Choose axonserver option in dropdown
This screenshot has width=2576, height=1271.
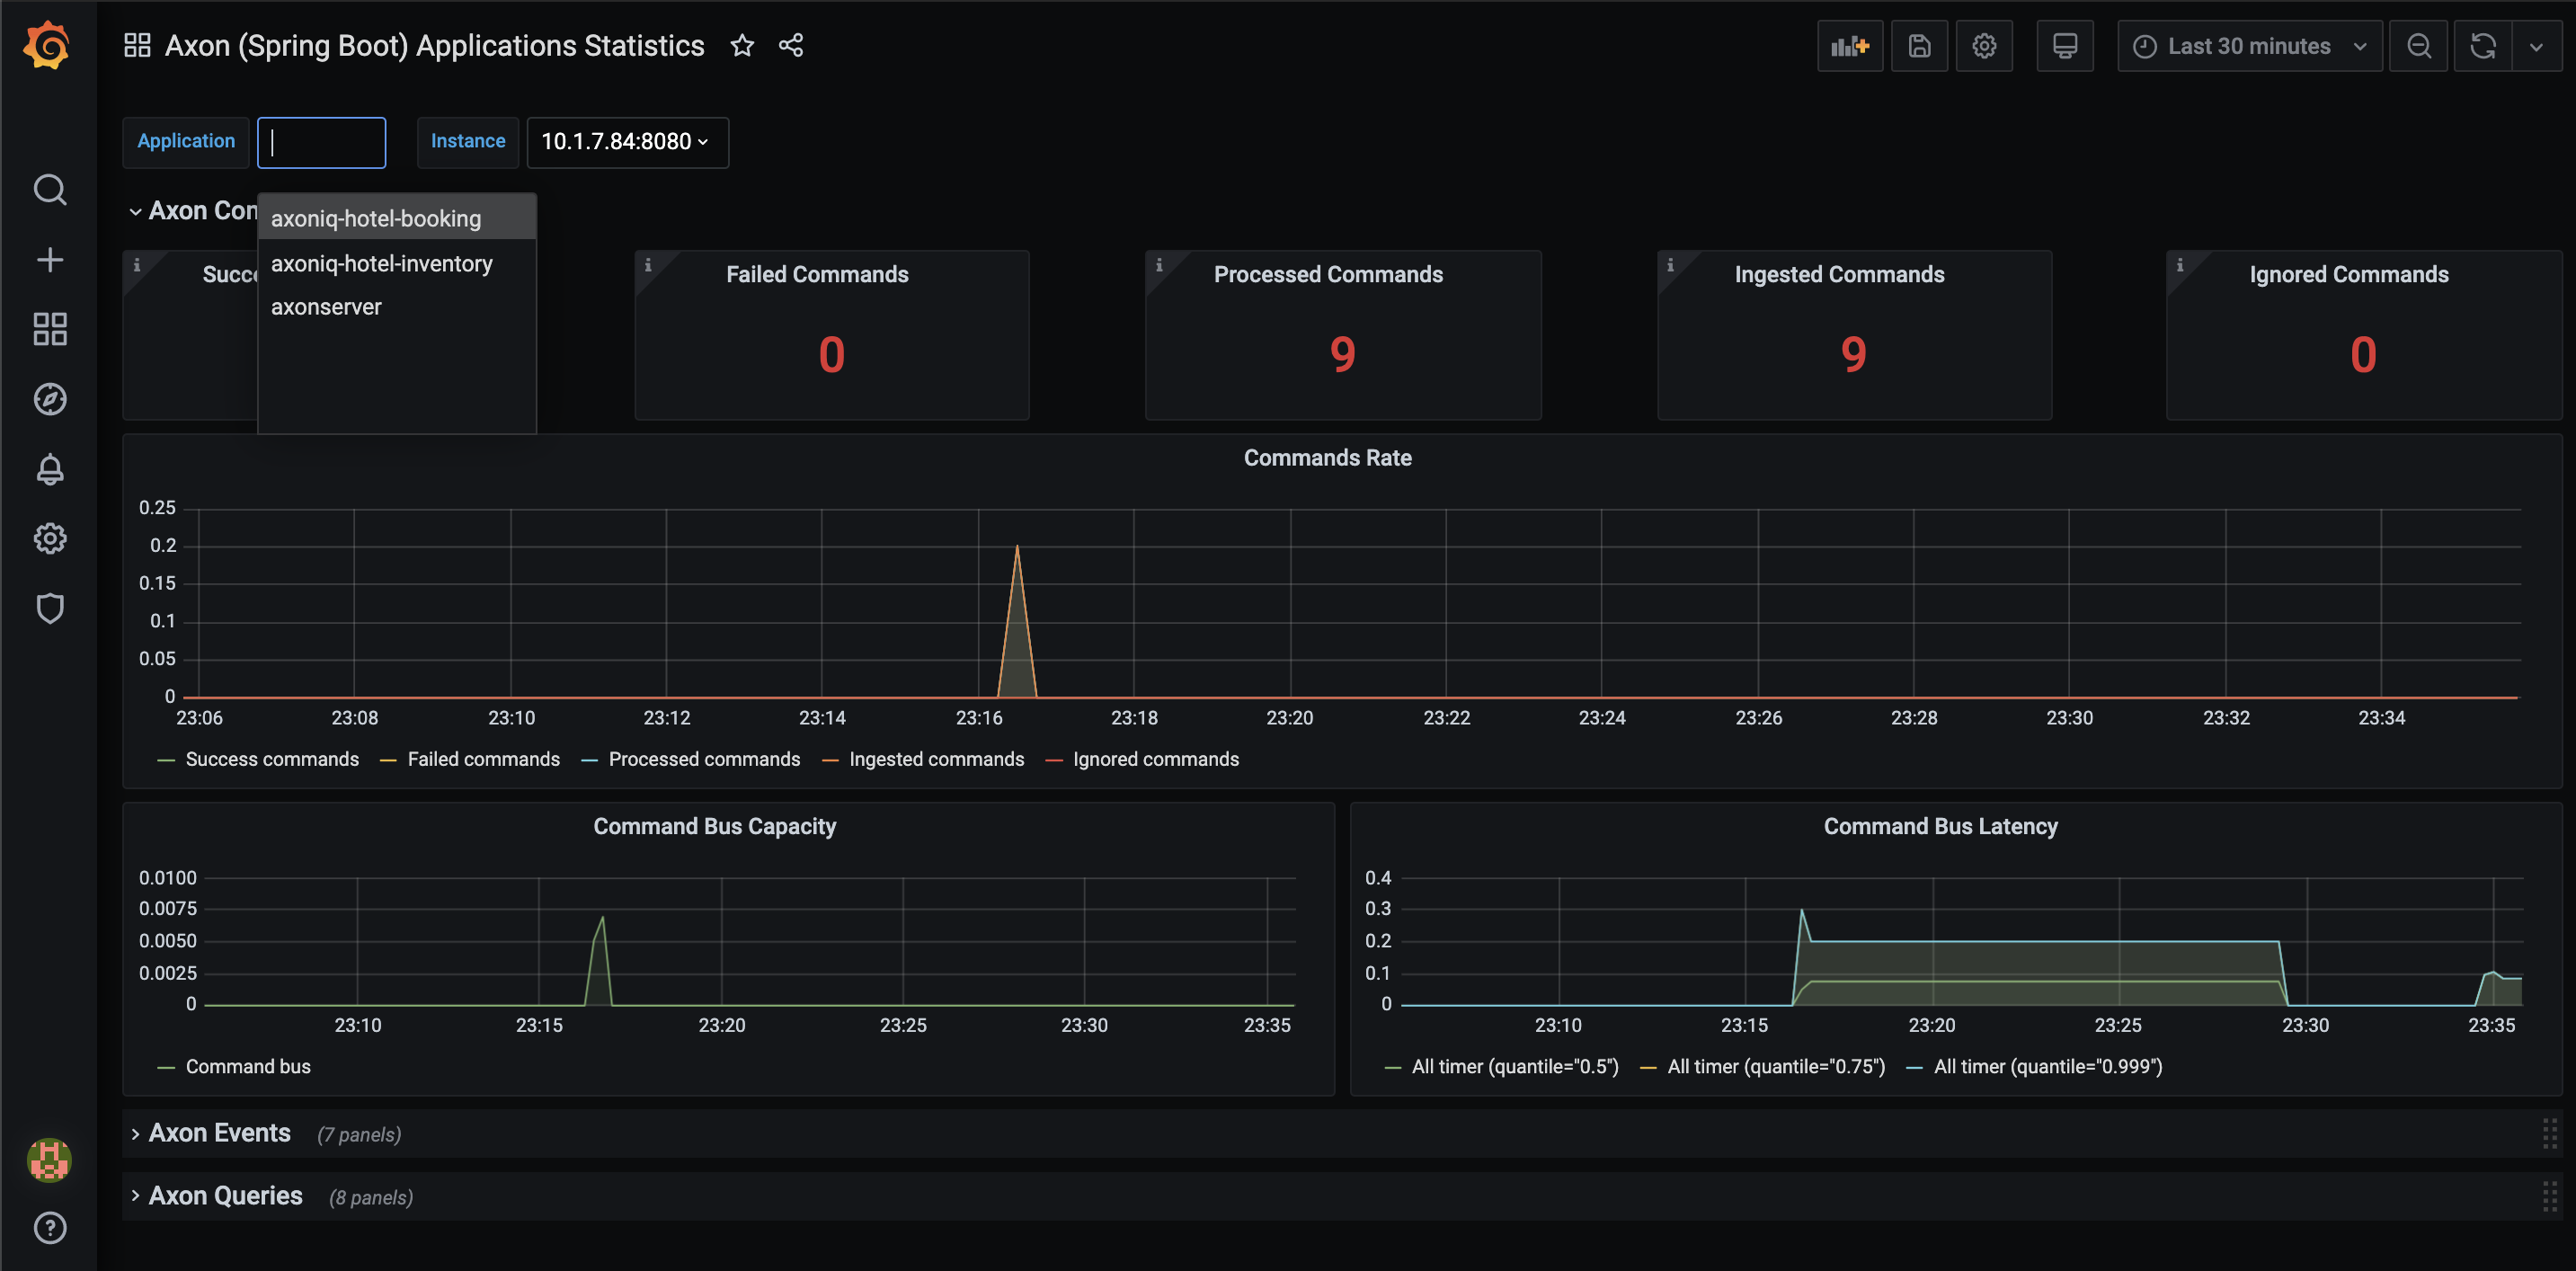point(326,307)
